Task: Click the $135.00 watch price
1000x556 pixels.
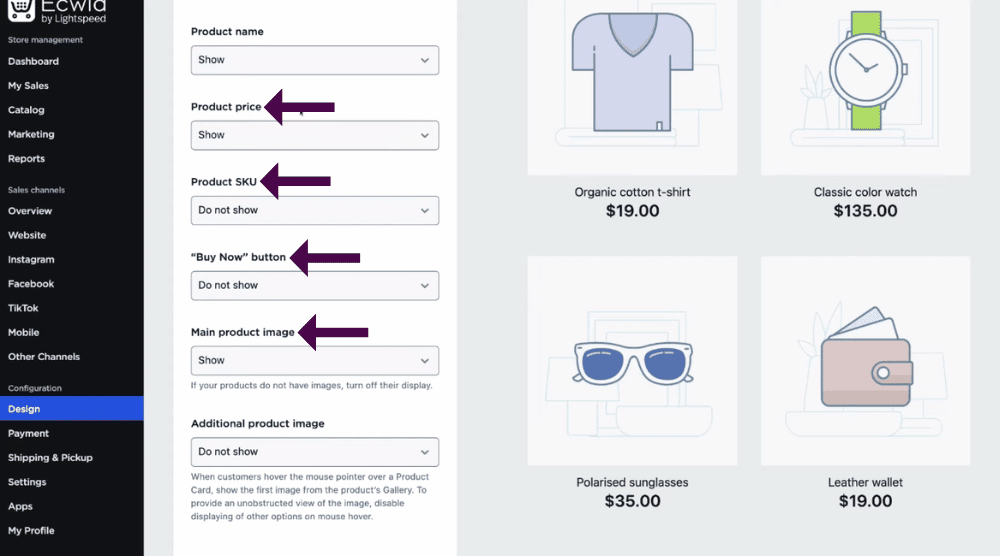Action: pyautogui.click(x=865, y=211)
